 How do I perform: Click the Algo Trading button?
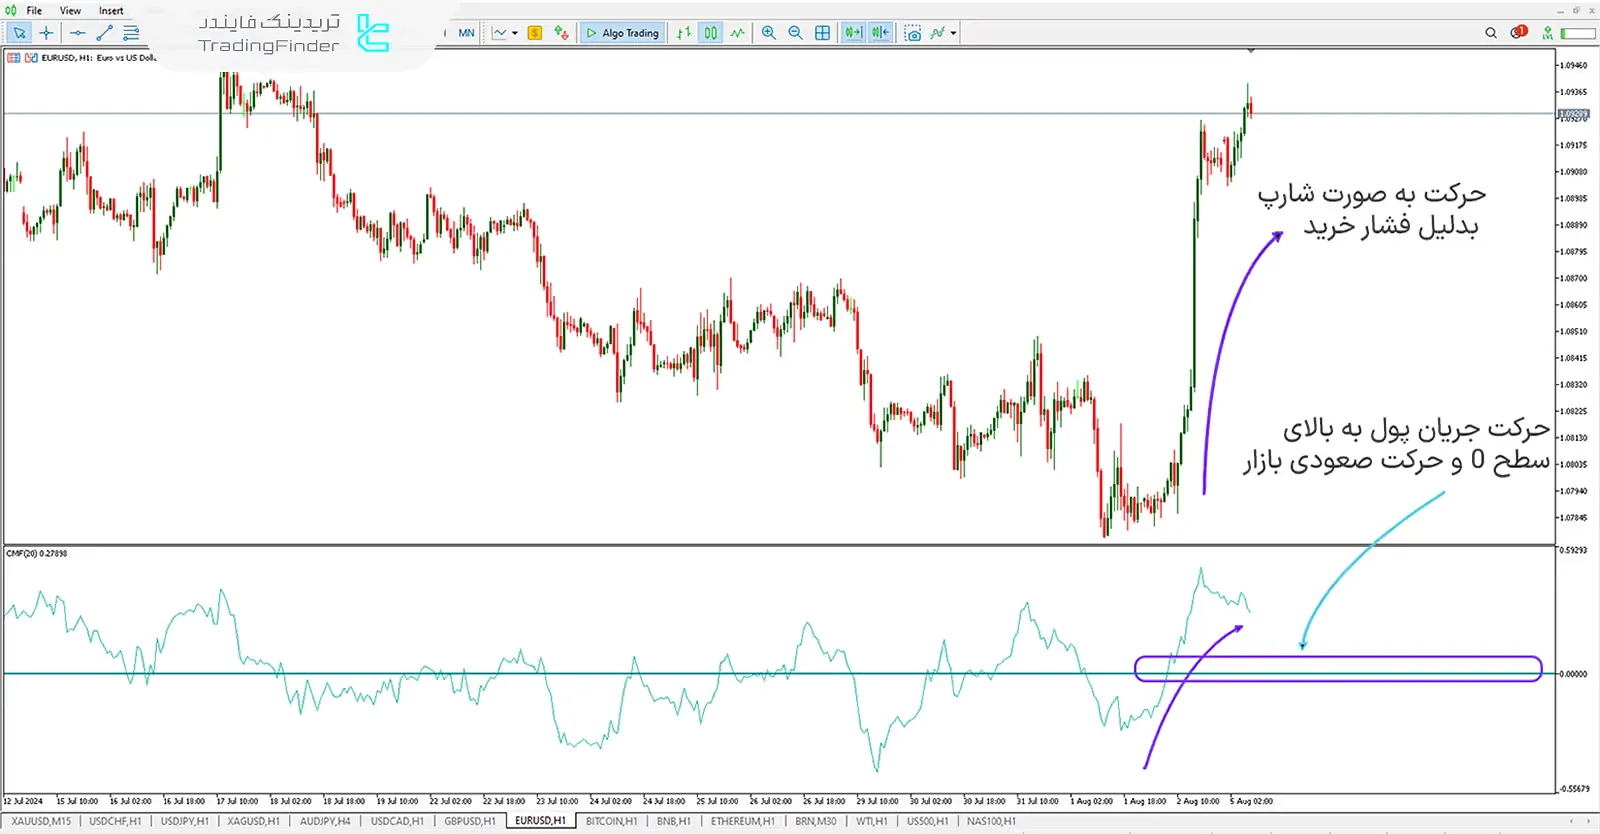tap(622, 33)
